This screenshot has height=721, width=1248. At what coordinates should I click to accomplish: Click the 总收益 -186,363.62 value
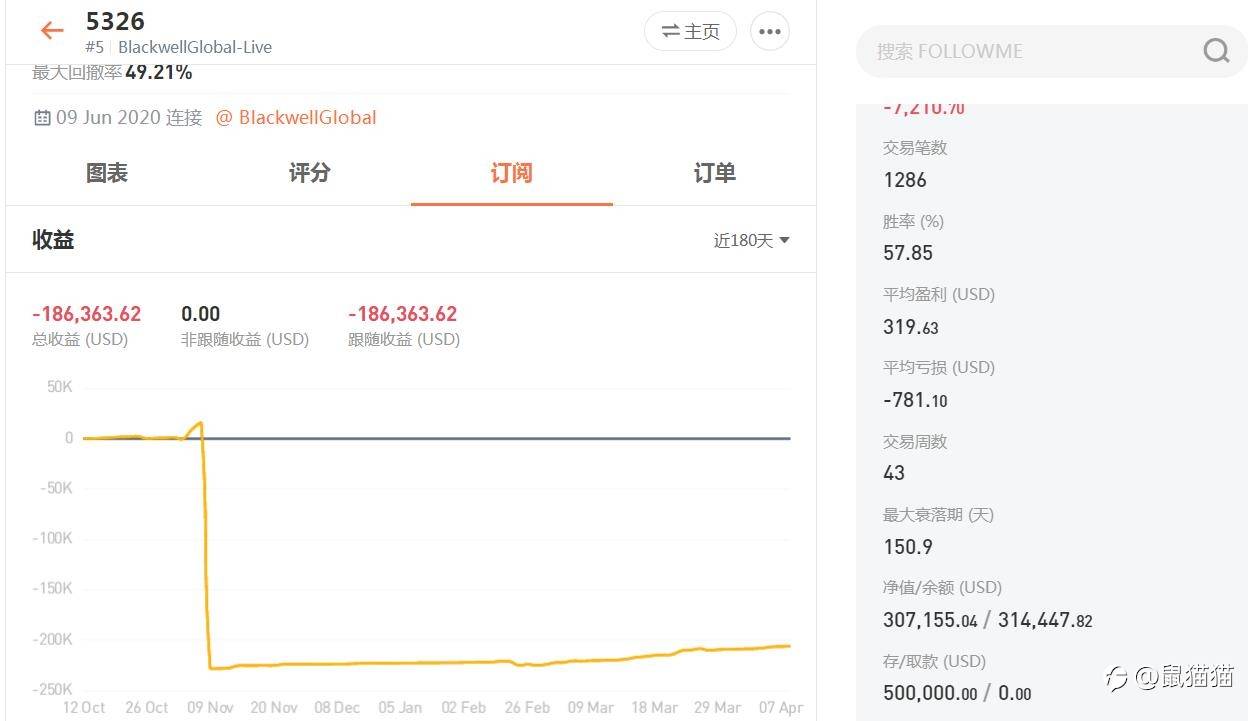click(x=87, y=314)
